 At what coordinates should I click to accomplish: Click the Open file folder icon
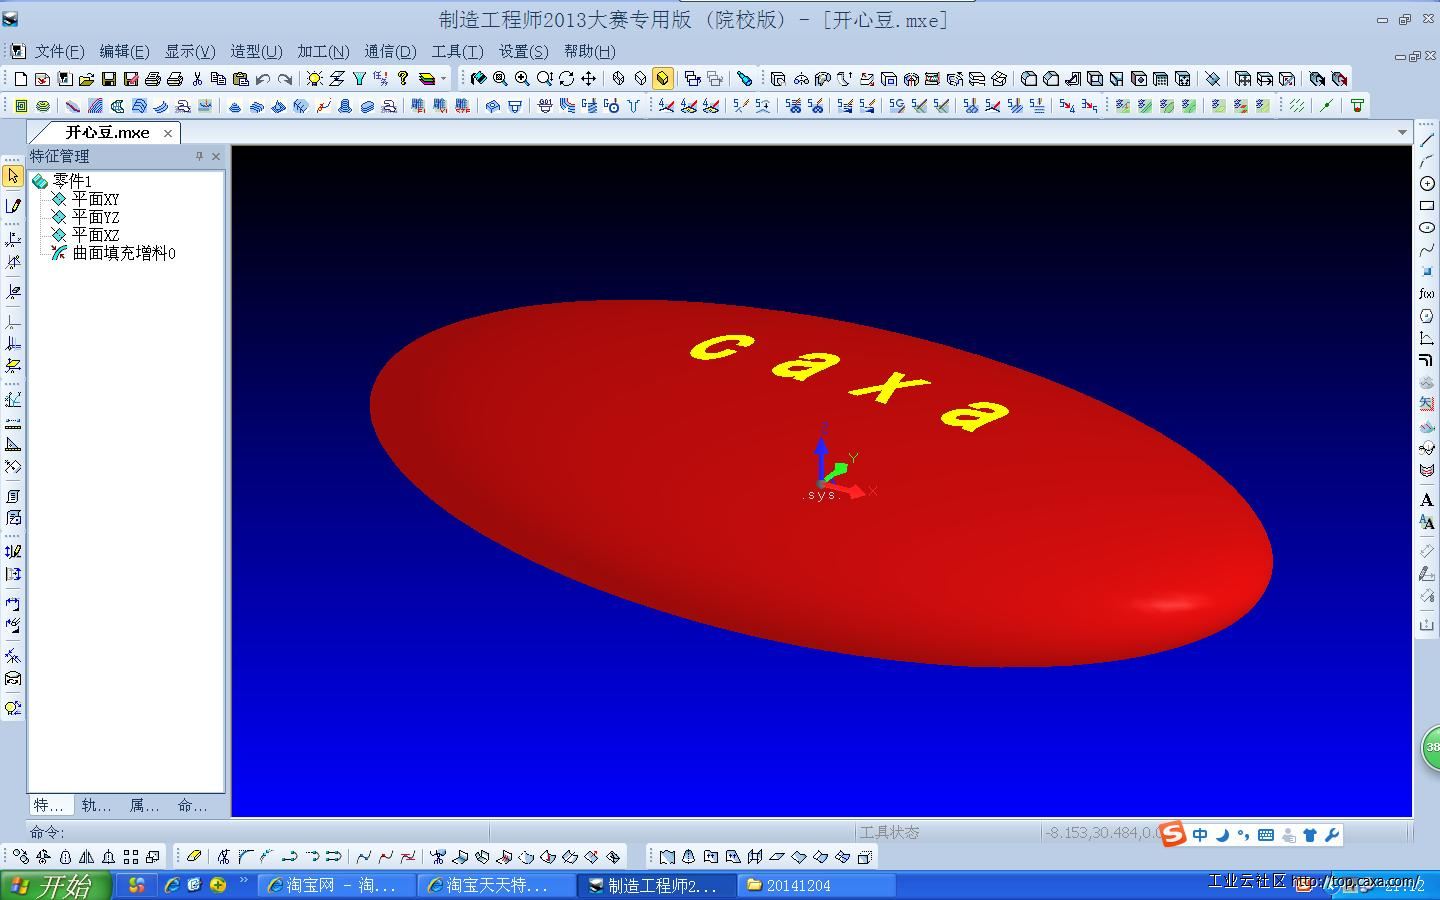(86, 79)
